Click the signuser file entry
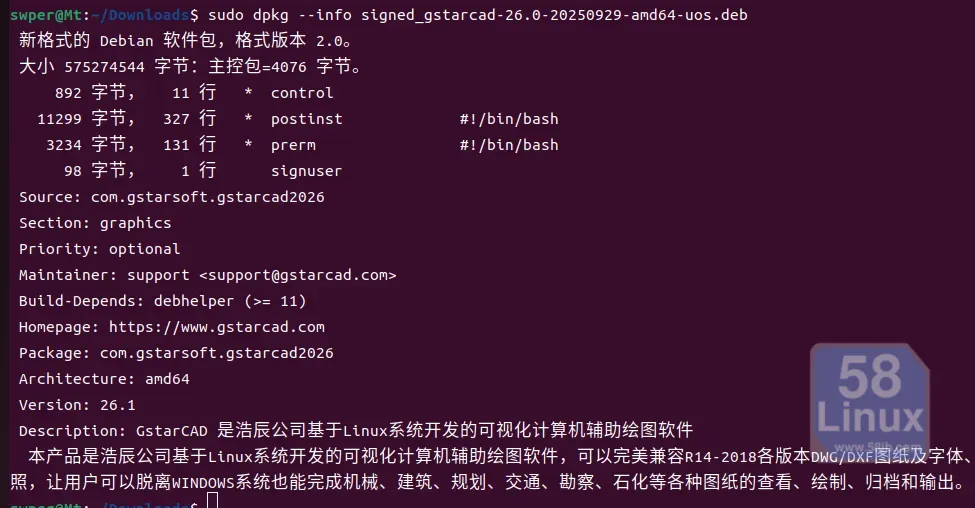Screen dimensions: 975x508 coord(306,171)
